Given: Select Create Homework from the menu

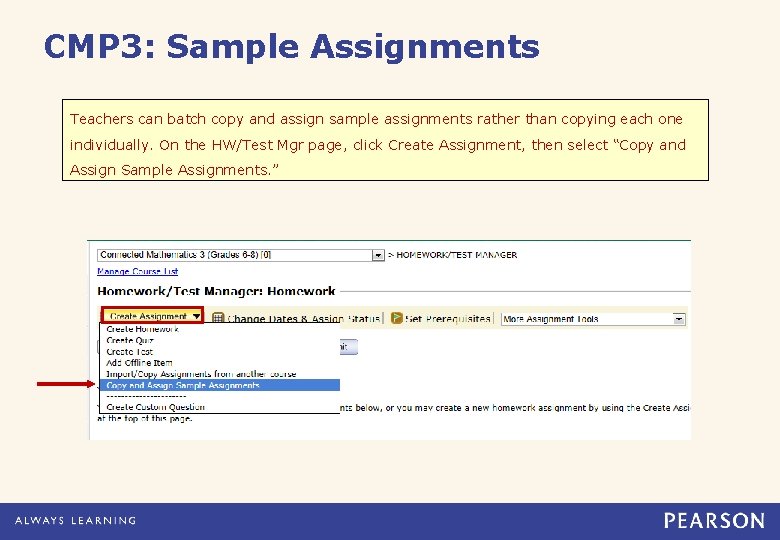Looking at the screenshot, I should pos(142,329).
